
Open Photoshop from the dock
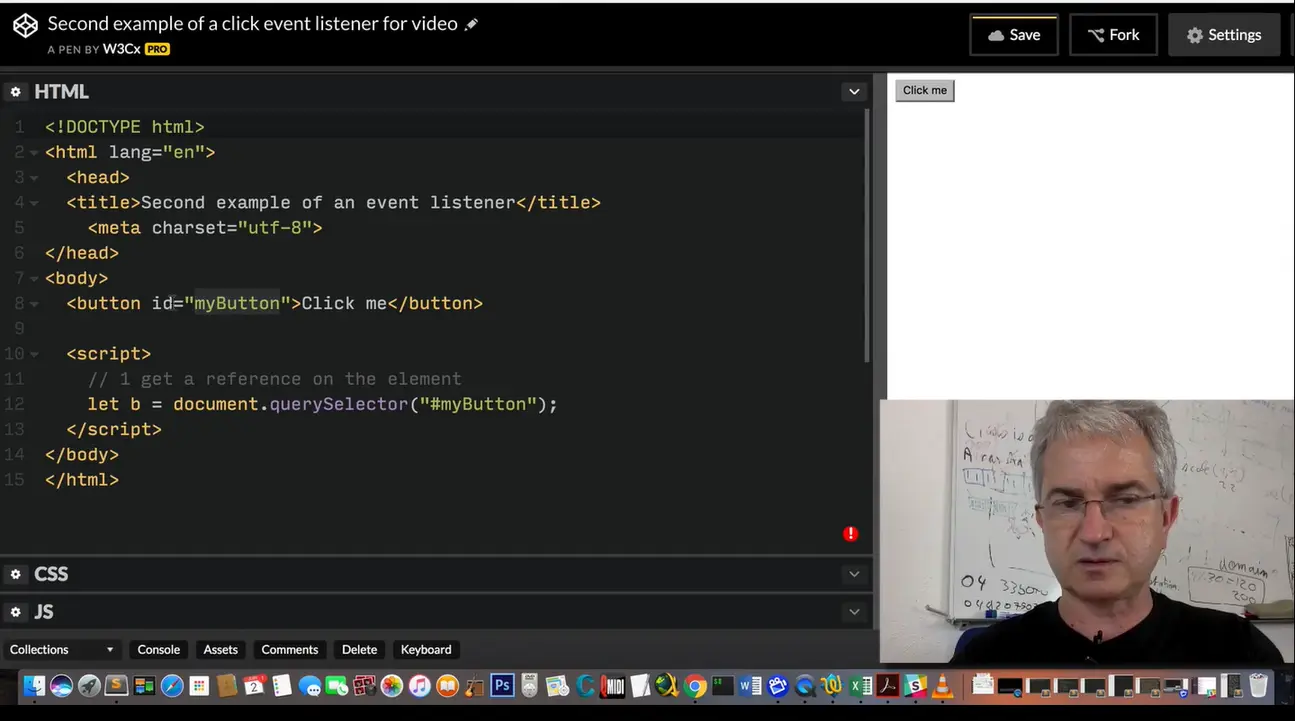(x=502, y=686)
